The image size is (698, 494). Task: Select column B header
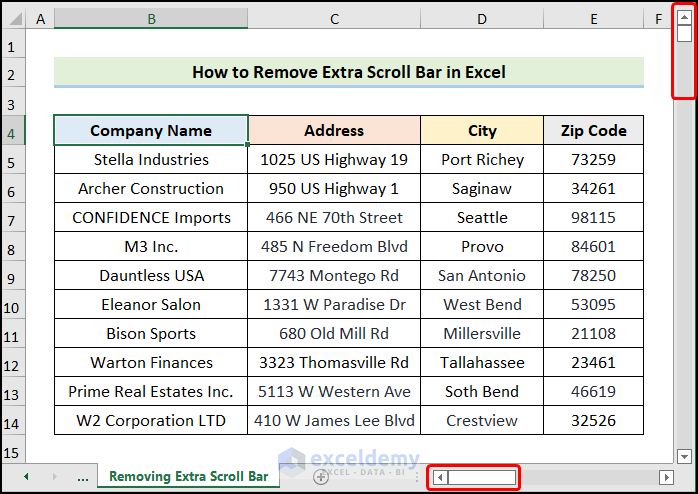151,19
